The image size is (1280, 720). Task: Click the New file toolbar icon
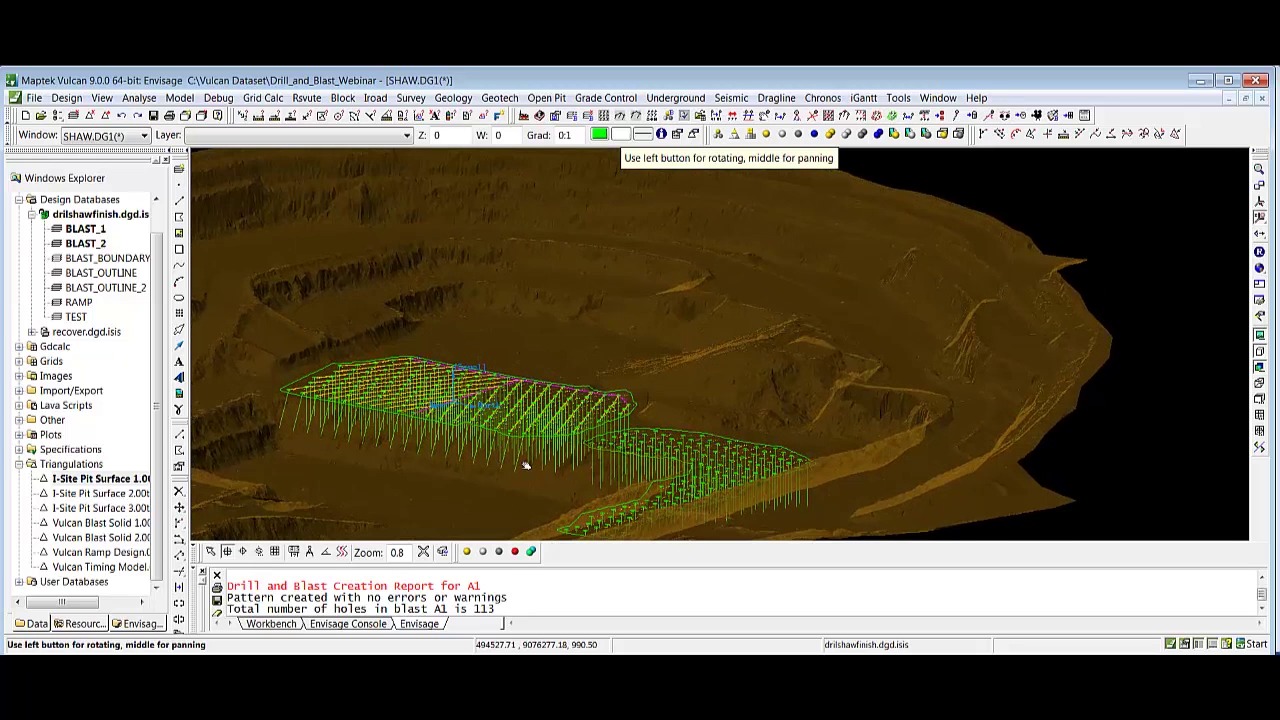pos(25,116)
